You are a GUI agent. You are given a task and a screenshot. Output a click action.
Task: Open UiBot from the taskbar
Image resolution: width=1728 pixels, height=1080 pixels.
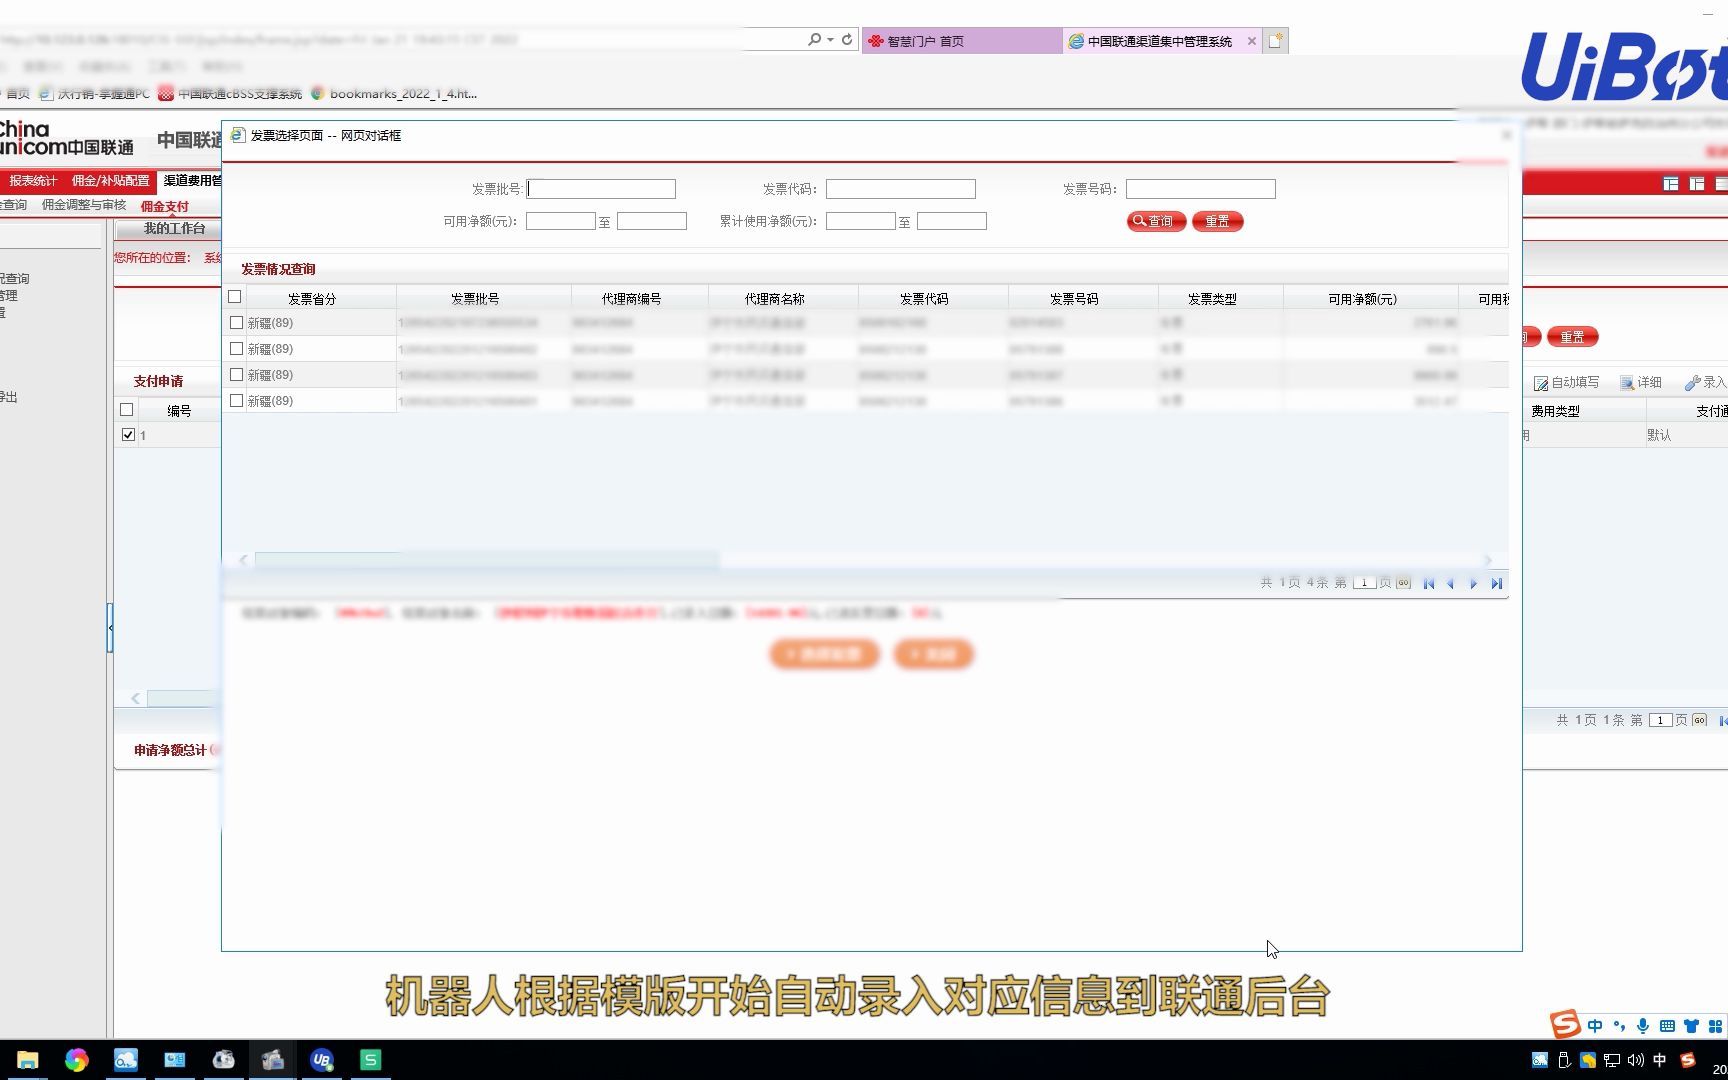click(321, 1061)
